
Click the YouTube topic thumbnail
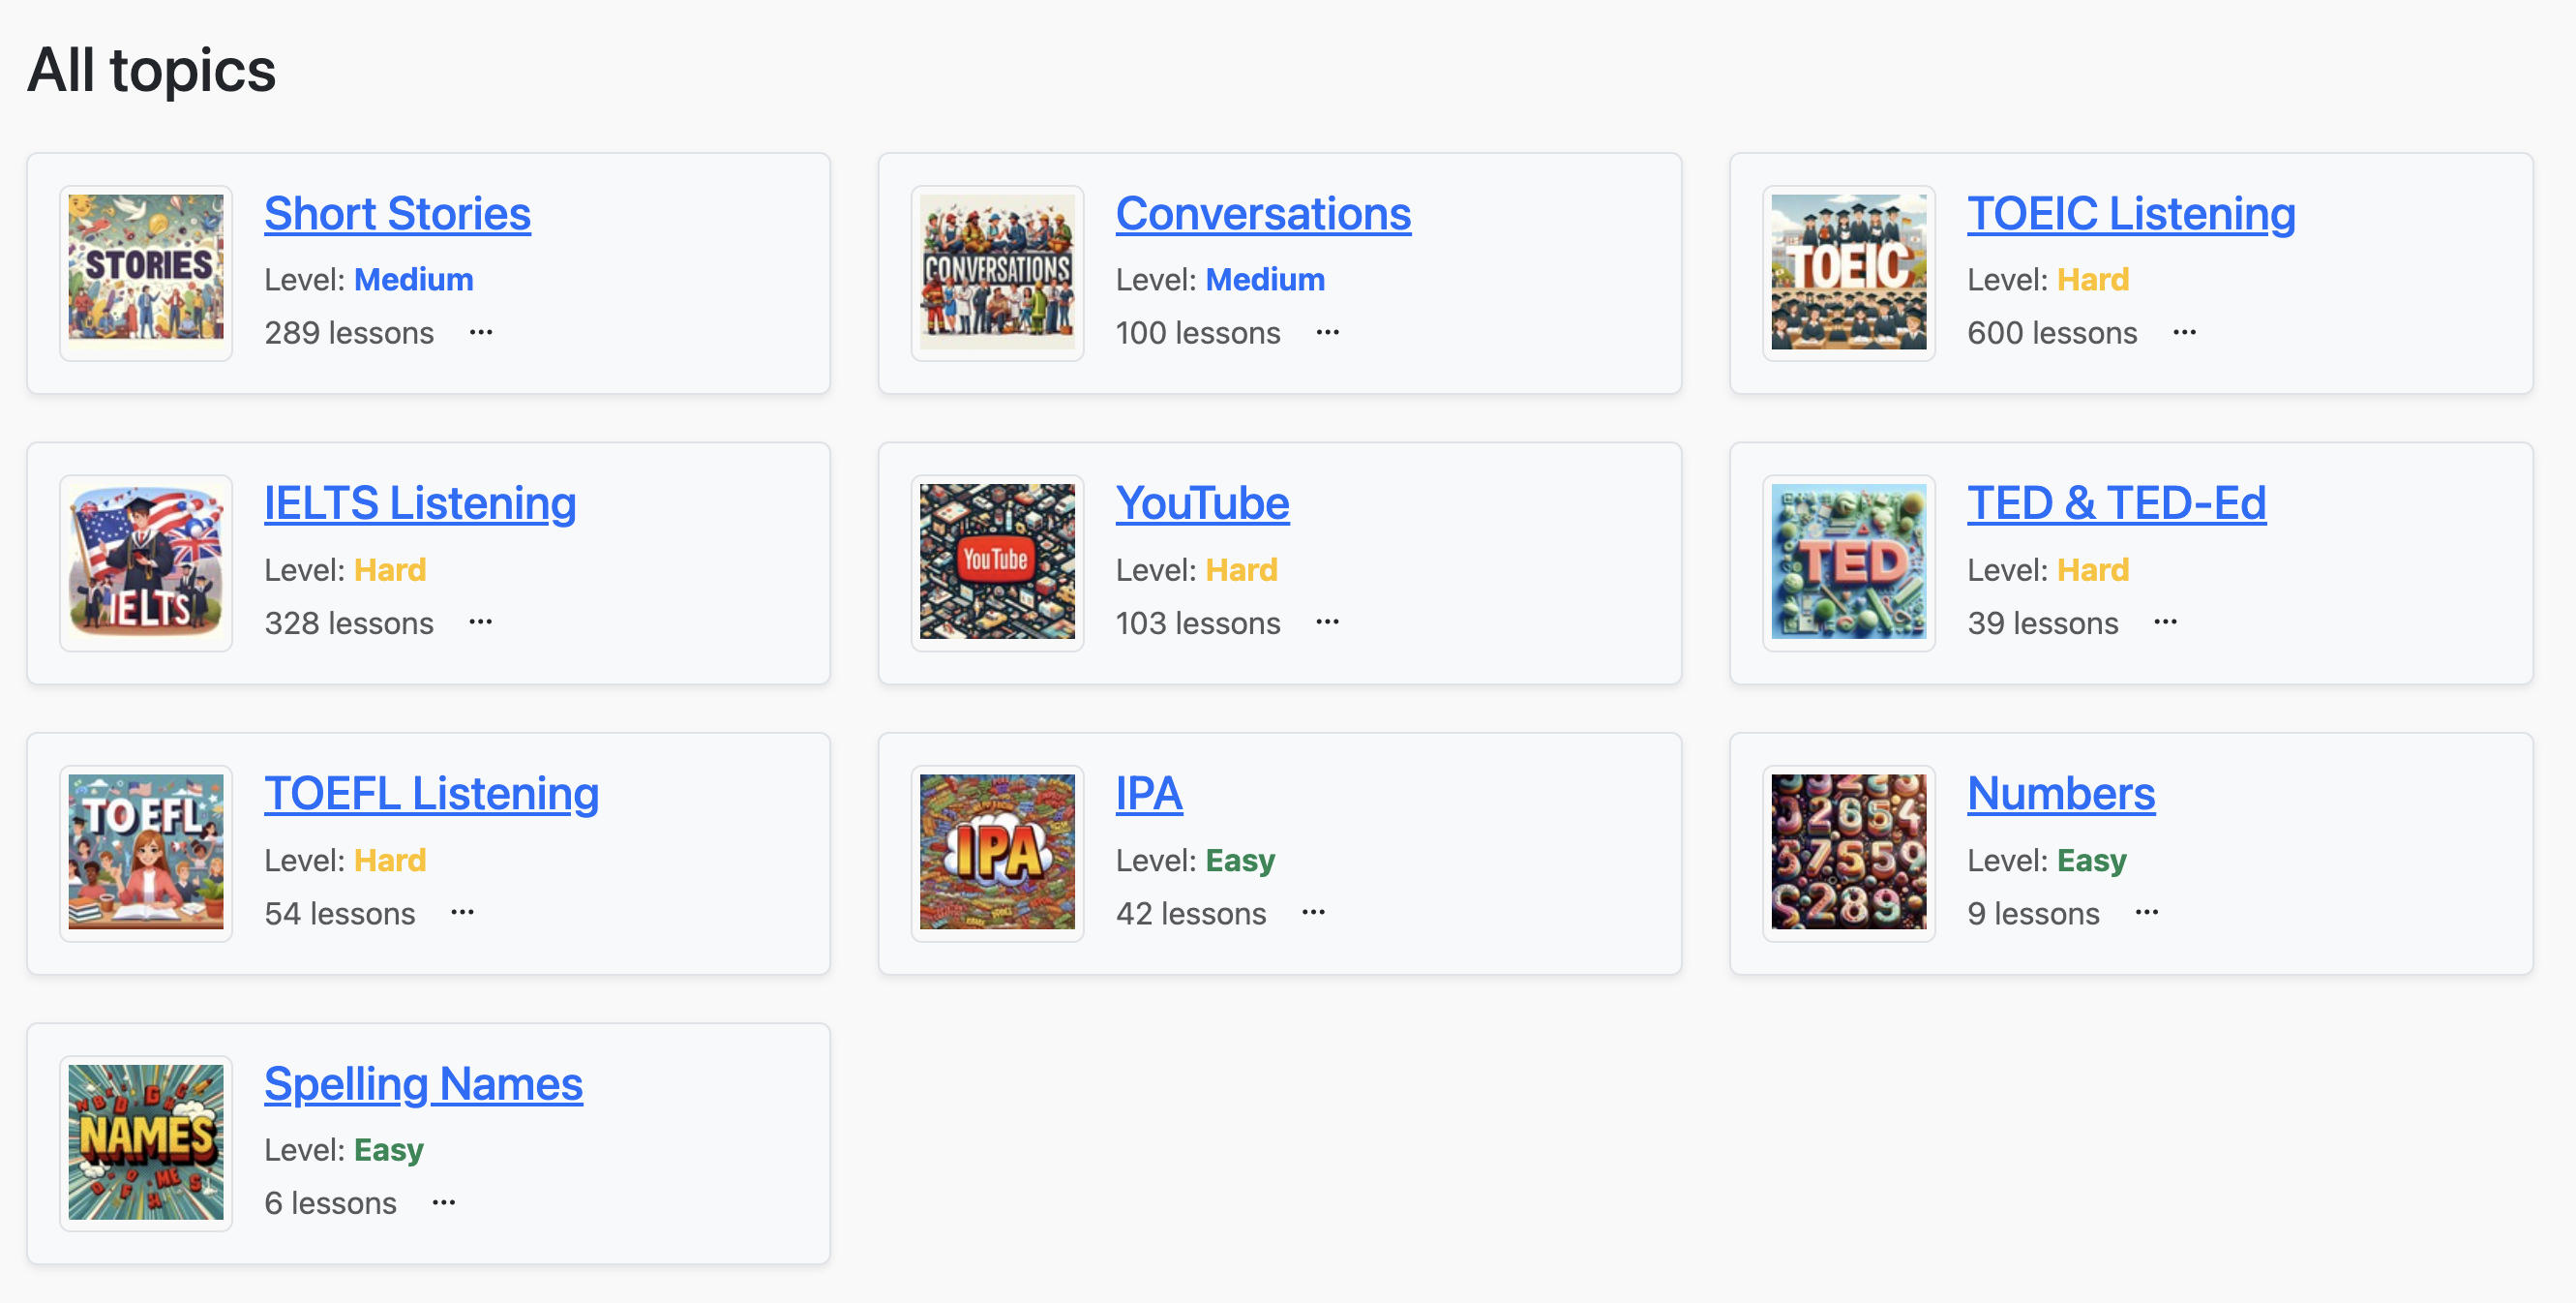click(x=997, y=562)
